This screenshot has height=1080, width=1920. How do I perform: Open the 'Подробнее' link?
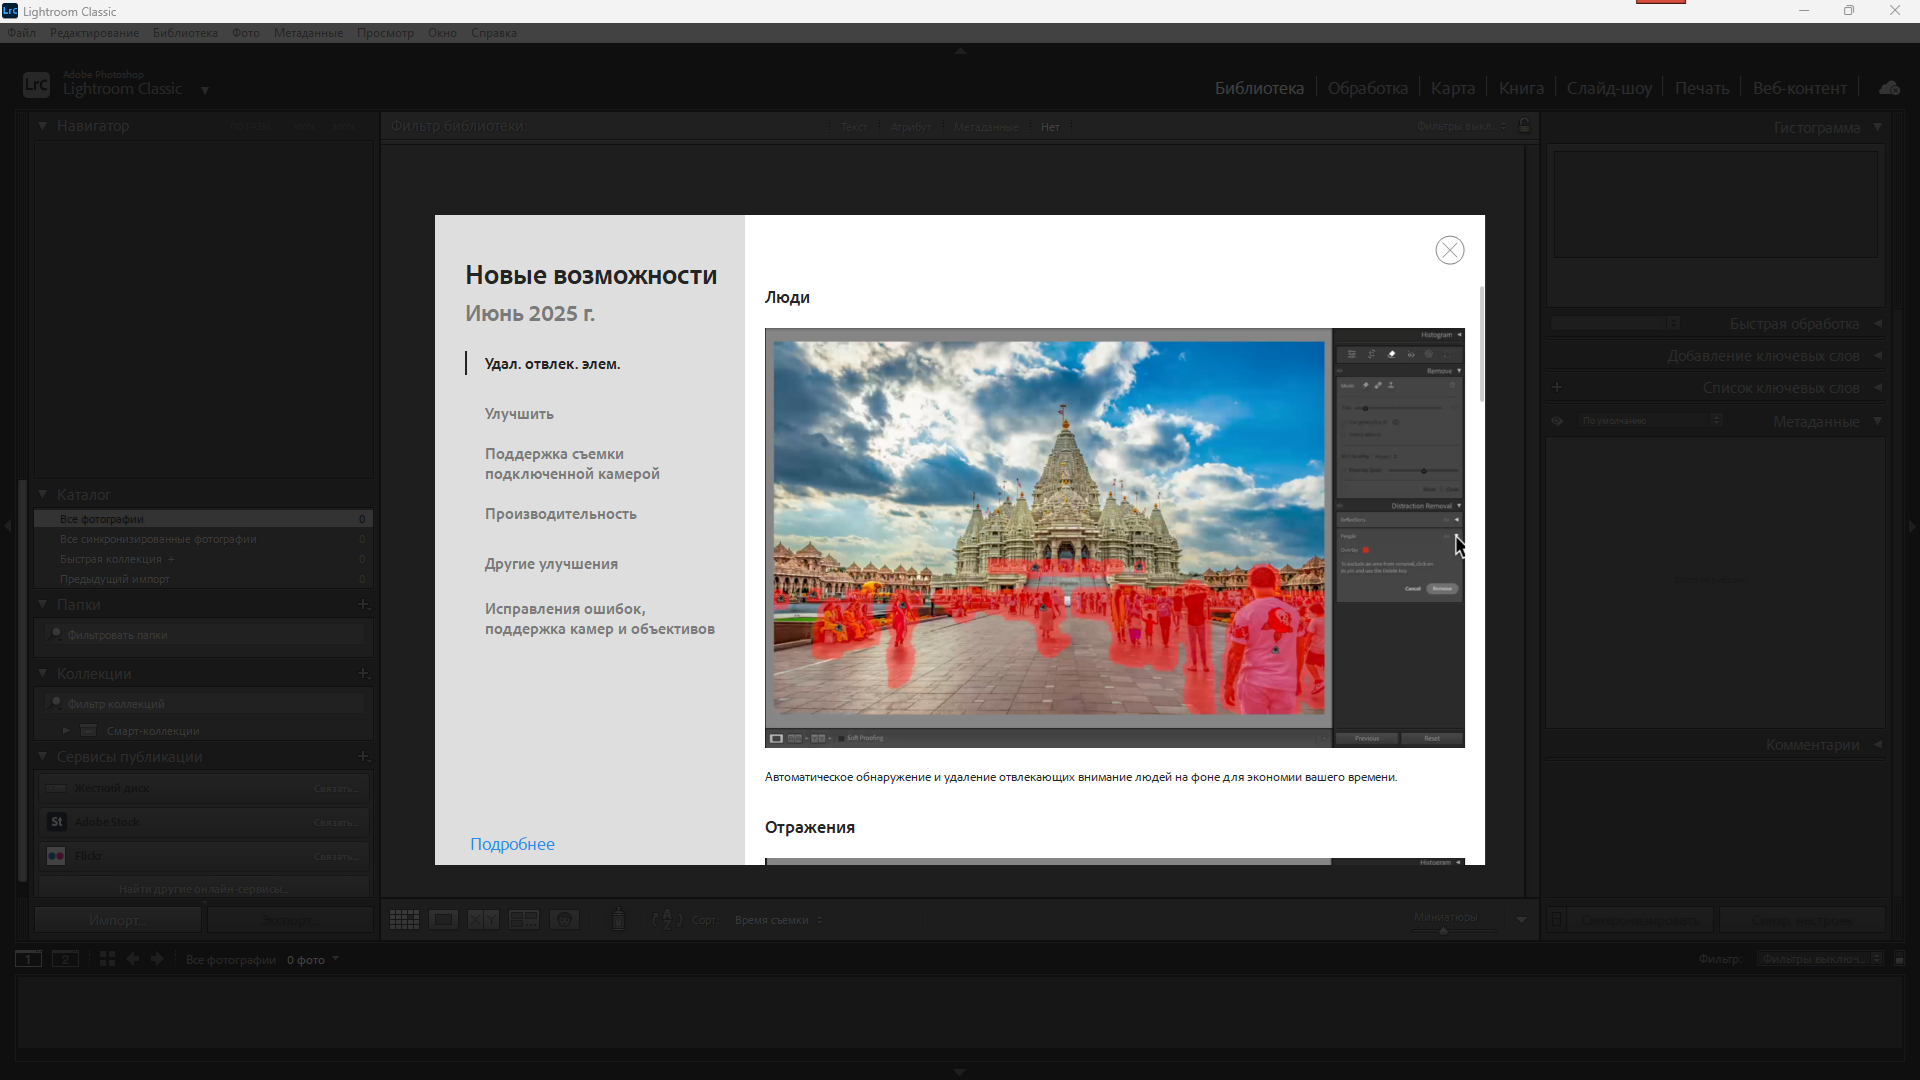[512, 844]
